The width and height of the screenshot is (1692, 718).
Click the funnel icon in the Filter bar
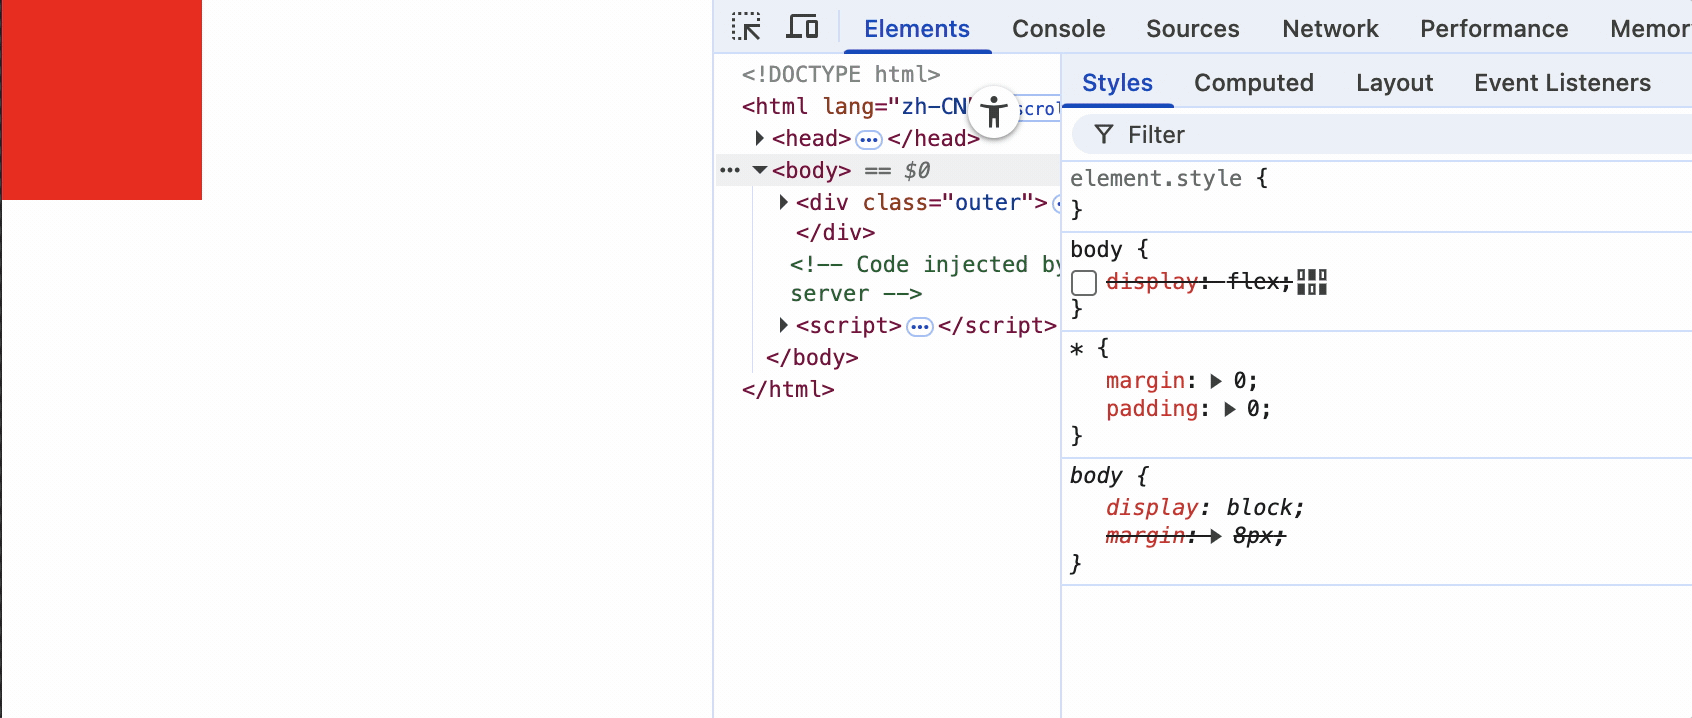tap(1104, 135)
